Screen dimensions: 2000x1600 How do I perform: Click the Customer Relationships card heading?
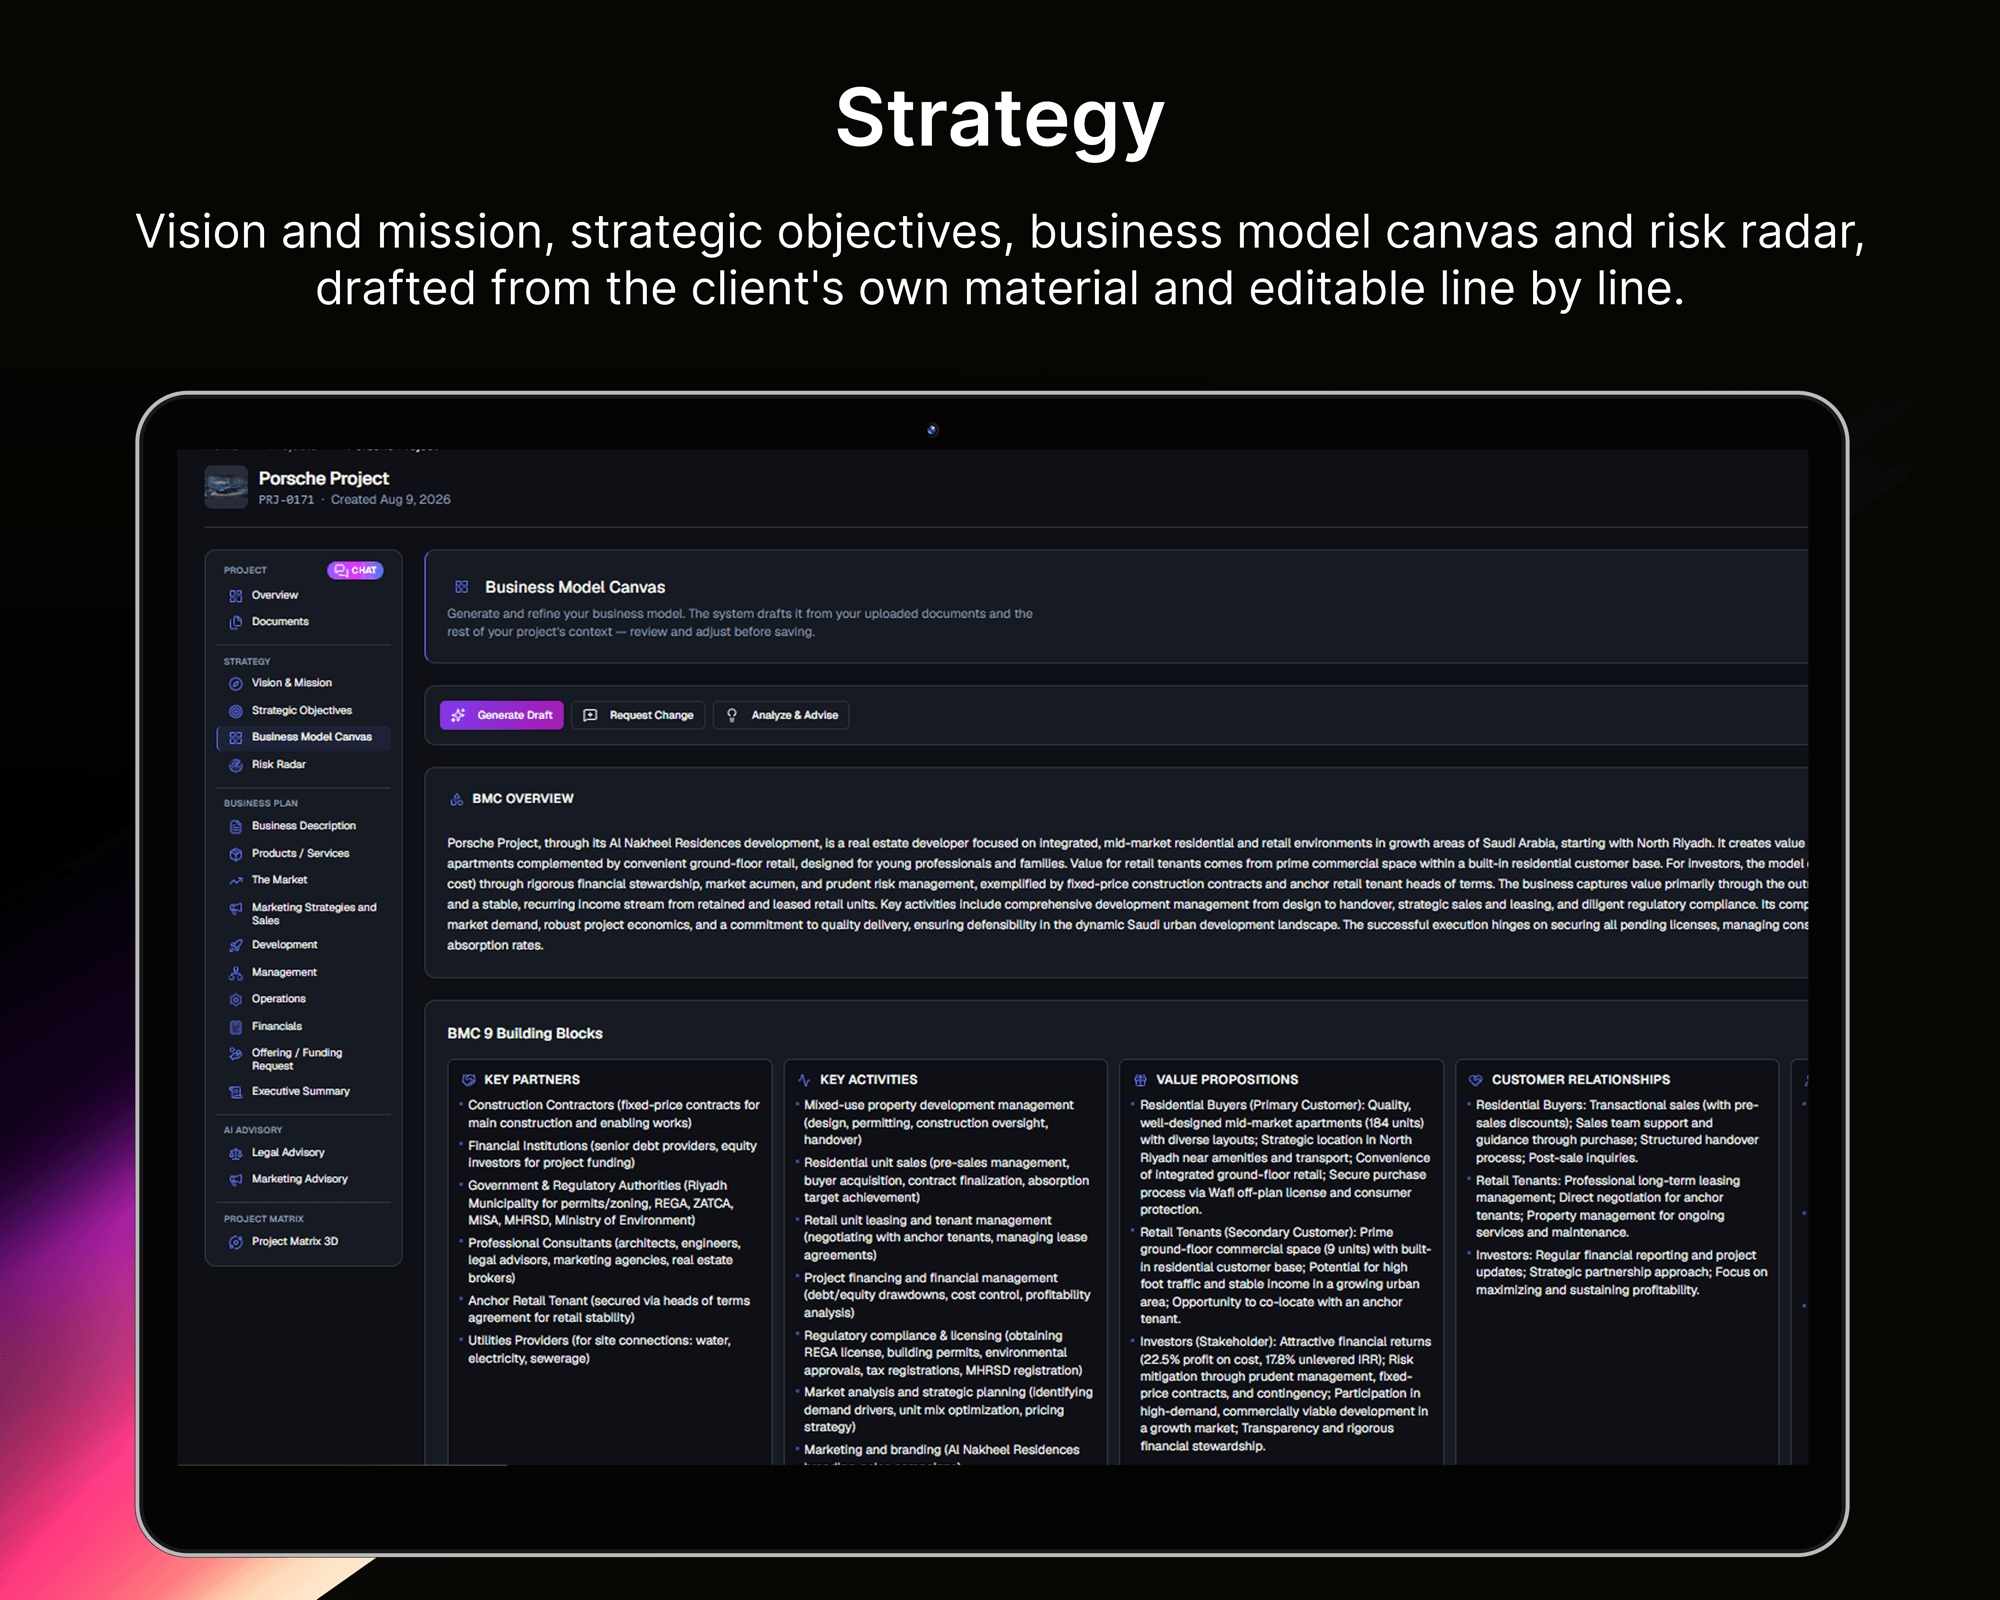pyautogui.click(x=1581, y=1080)
